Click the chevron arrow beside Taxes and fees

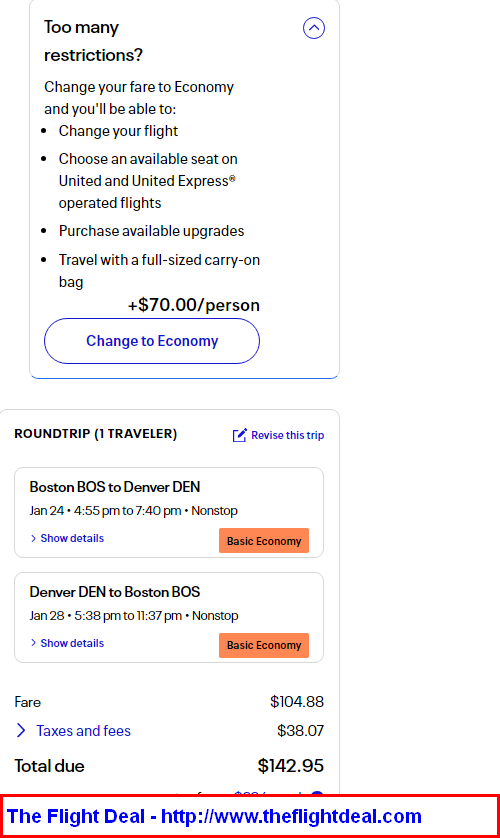[x=21, y=731]
